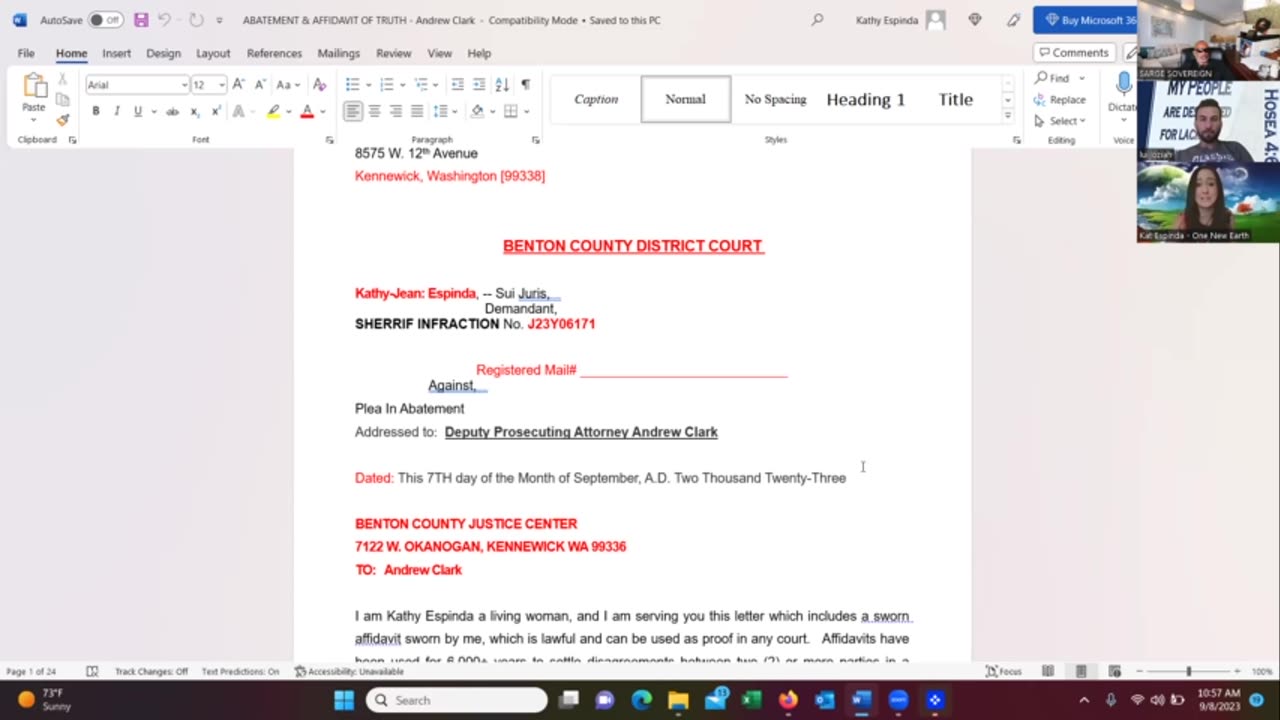Increase paragraph indent
Image resolution: width=1280 pixels, height=720 pixels.
(x=479, y=85)
